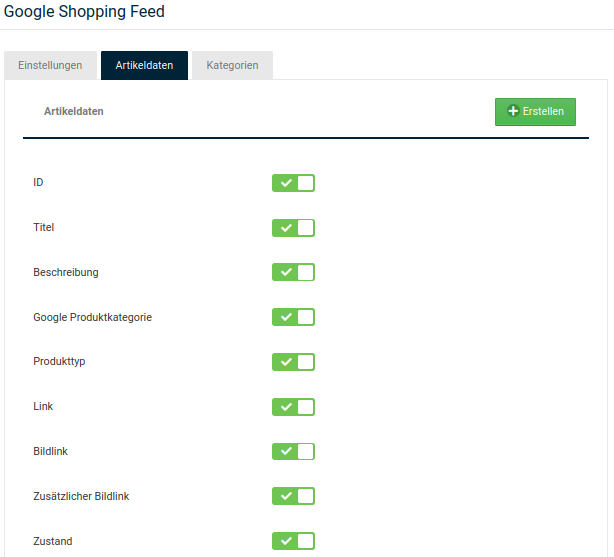Switch to the Einstellungen tab
The image size is (614, 557).
click(x=51, y=65)
